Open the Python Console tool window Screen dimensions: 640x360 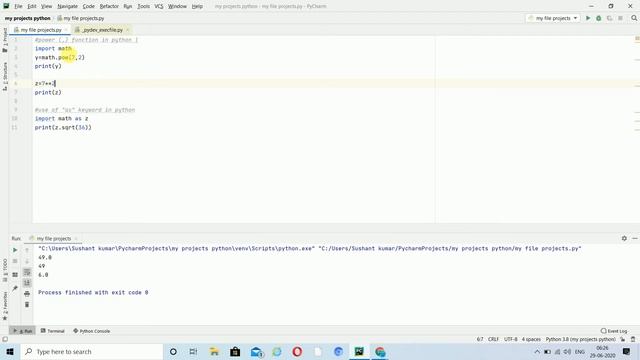(91, 331)
